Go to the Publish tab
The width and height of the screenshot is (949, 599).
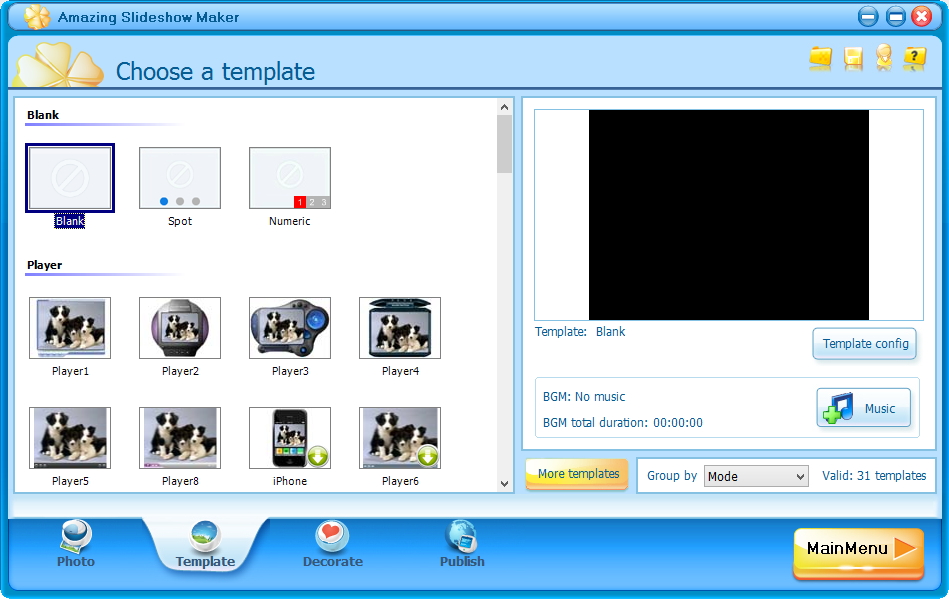462,544
